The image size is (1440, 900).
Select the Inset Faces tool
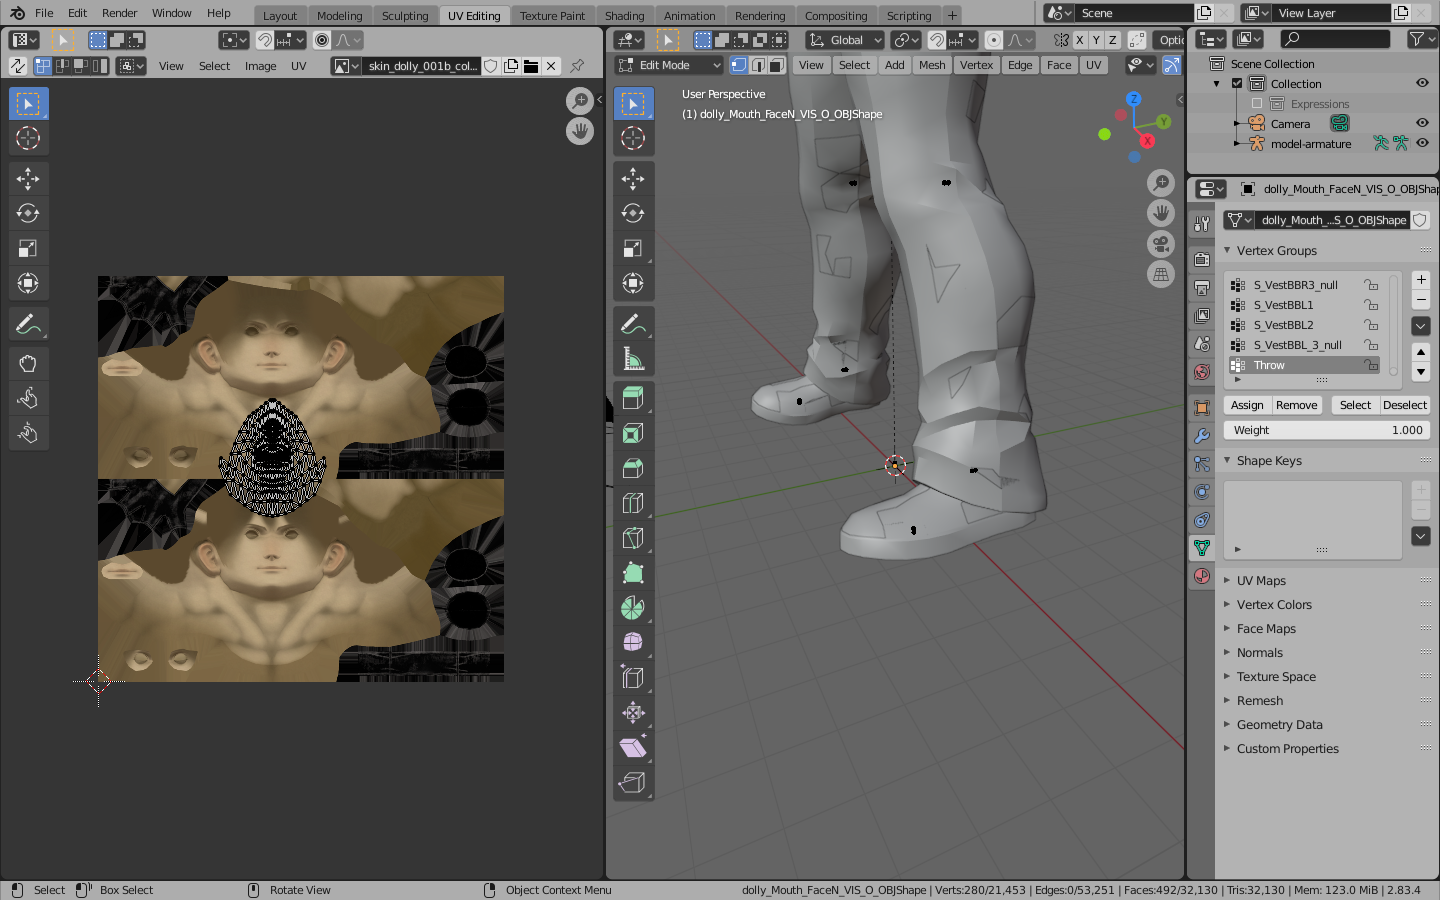pos(633,433)
